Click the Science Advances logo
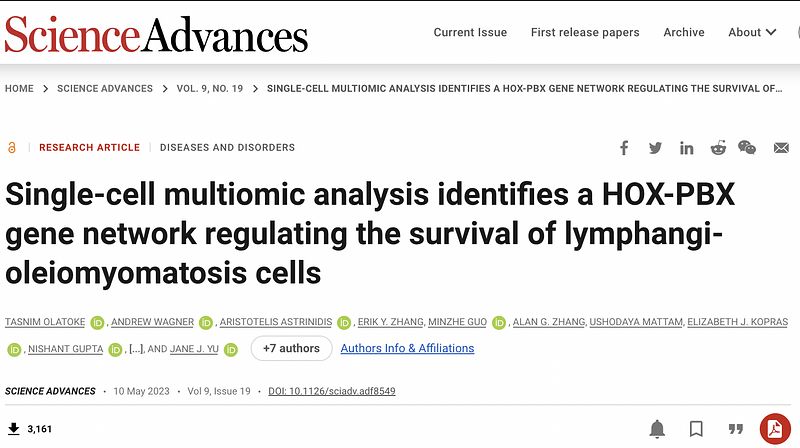 pyautogui.click(x=155, y=34)
